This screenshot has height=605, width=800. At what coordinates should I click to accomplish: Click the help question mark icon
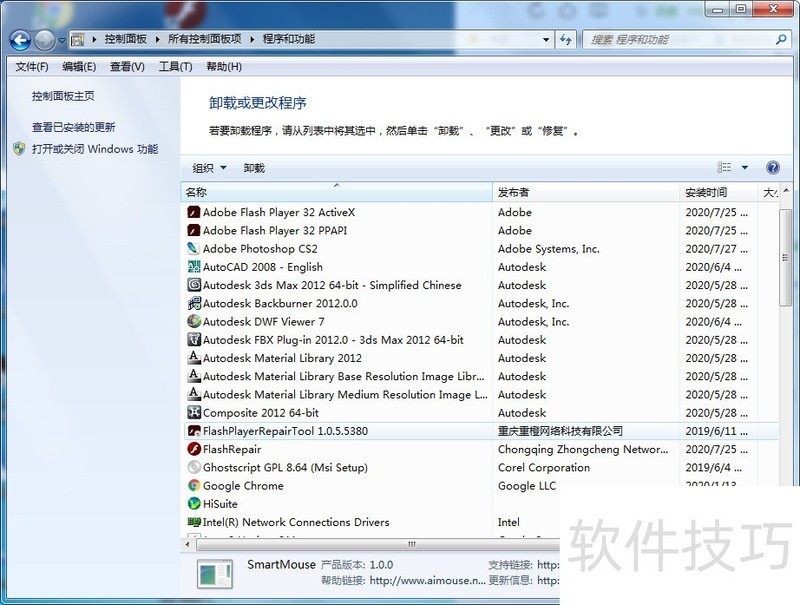pos(772,168)
